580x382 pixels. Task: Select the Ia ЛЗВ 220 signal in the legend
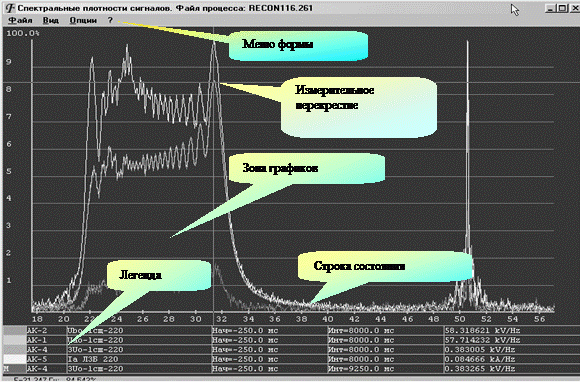tap(93, 359)
